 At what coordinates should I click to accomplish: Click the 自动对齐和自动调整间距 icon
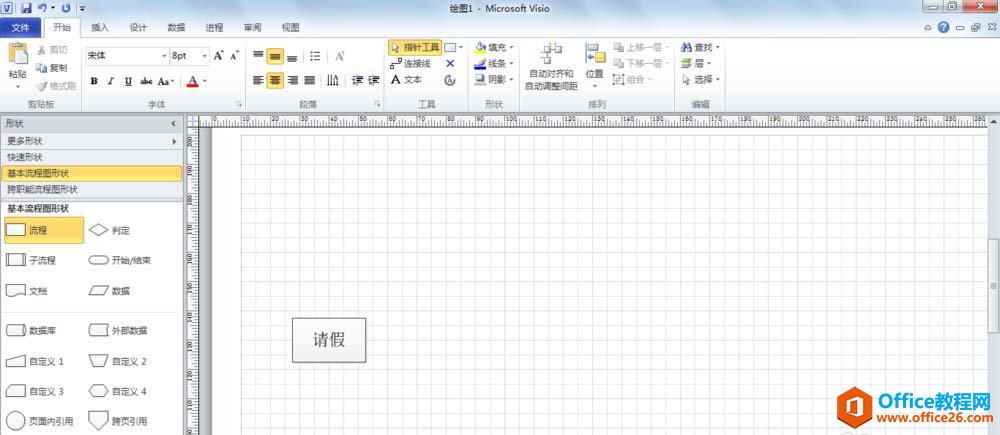point(550,53)
